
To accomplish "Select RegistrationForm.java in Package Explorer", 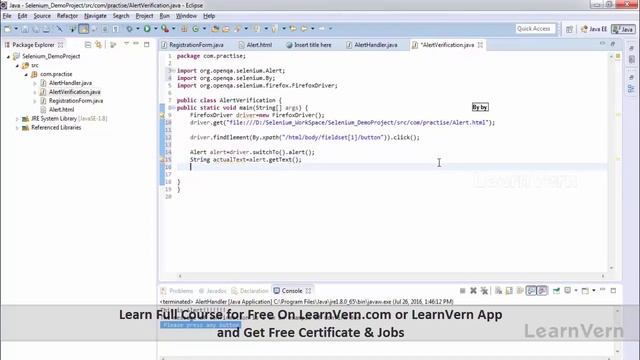I will (x=76, y=101).
